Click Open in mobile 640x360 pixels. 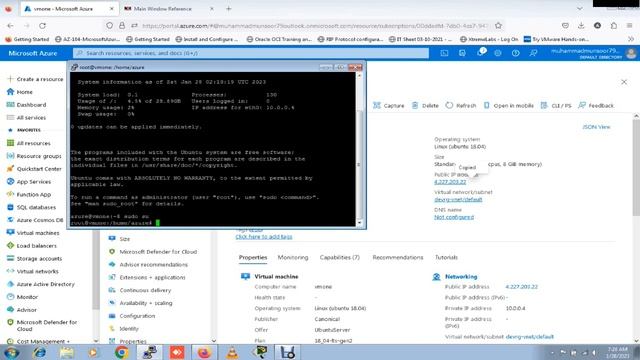click(508, 105)
